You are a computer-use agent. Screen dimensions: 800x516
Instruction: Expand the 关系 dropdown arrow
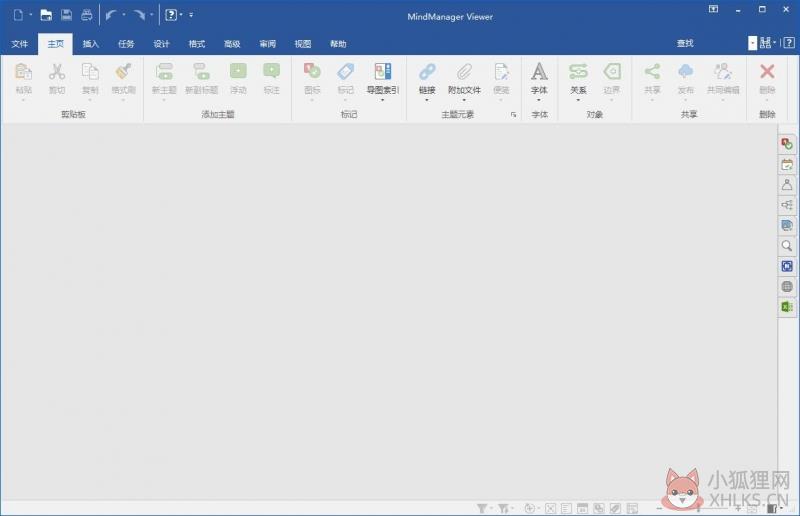(578, 100)
